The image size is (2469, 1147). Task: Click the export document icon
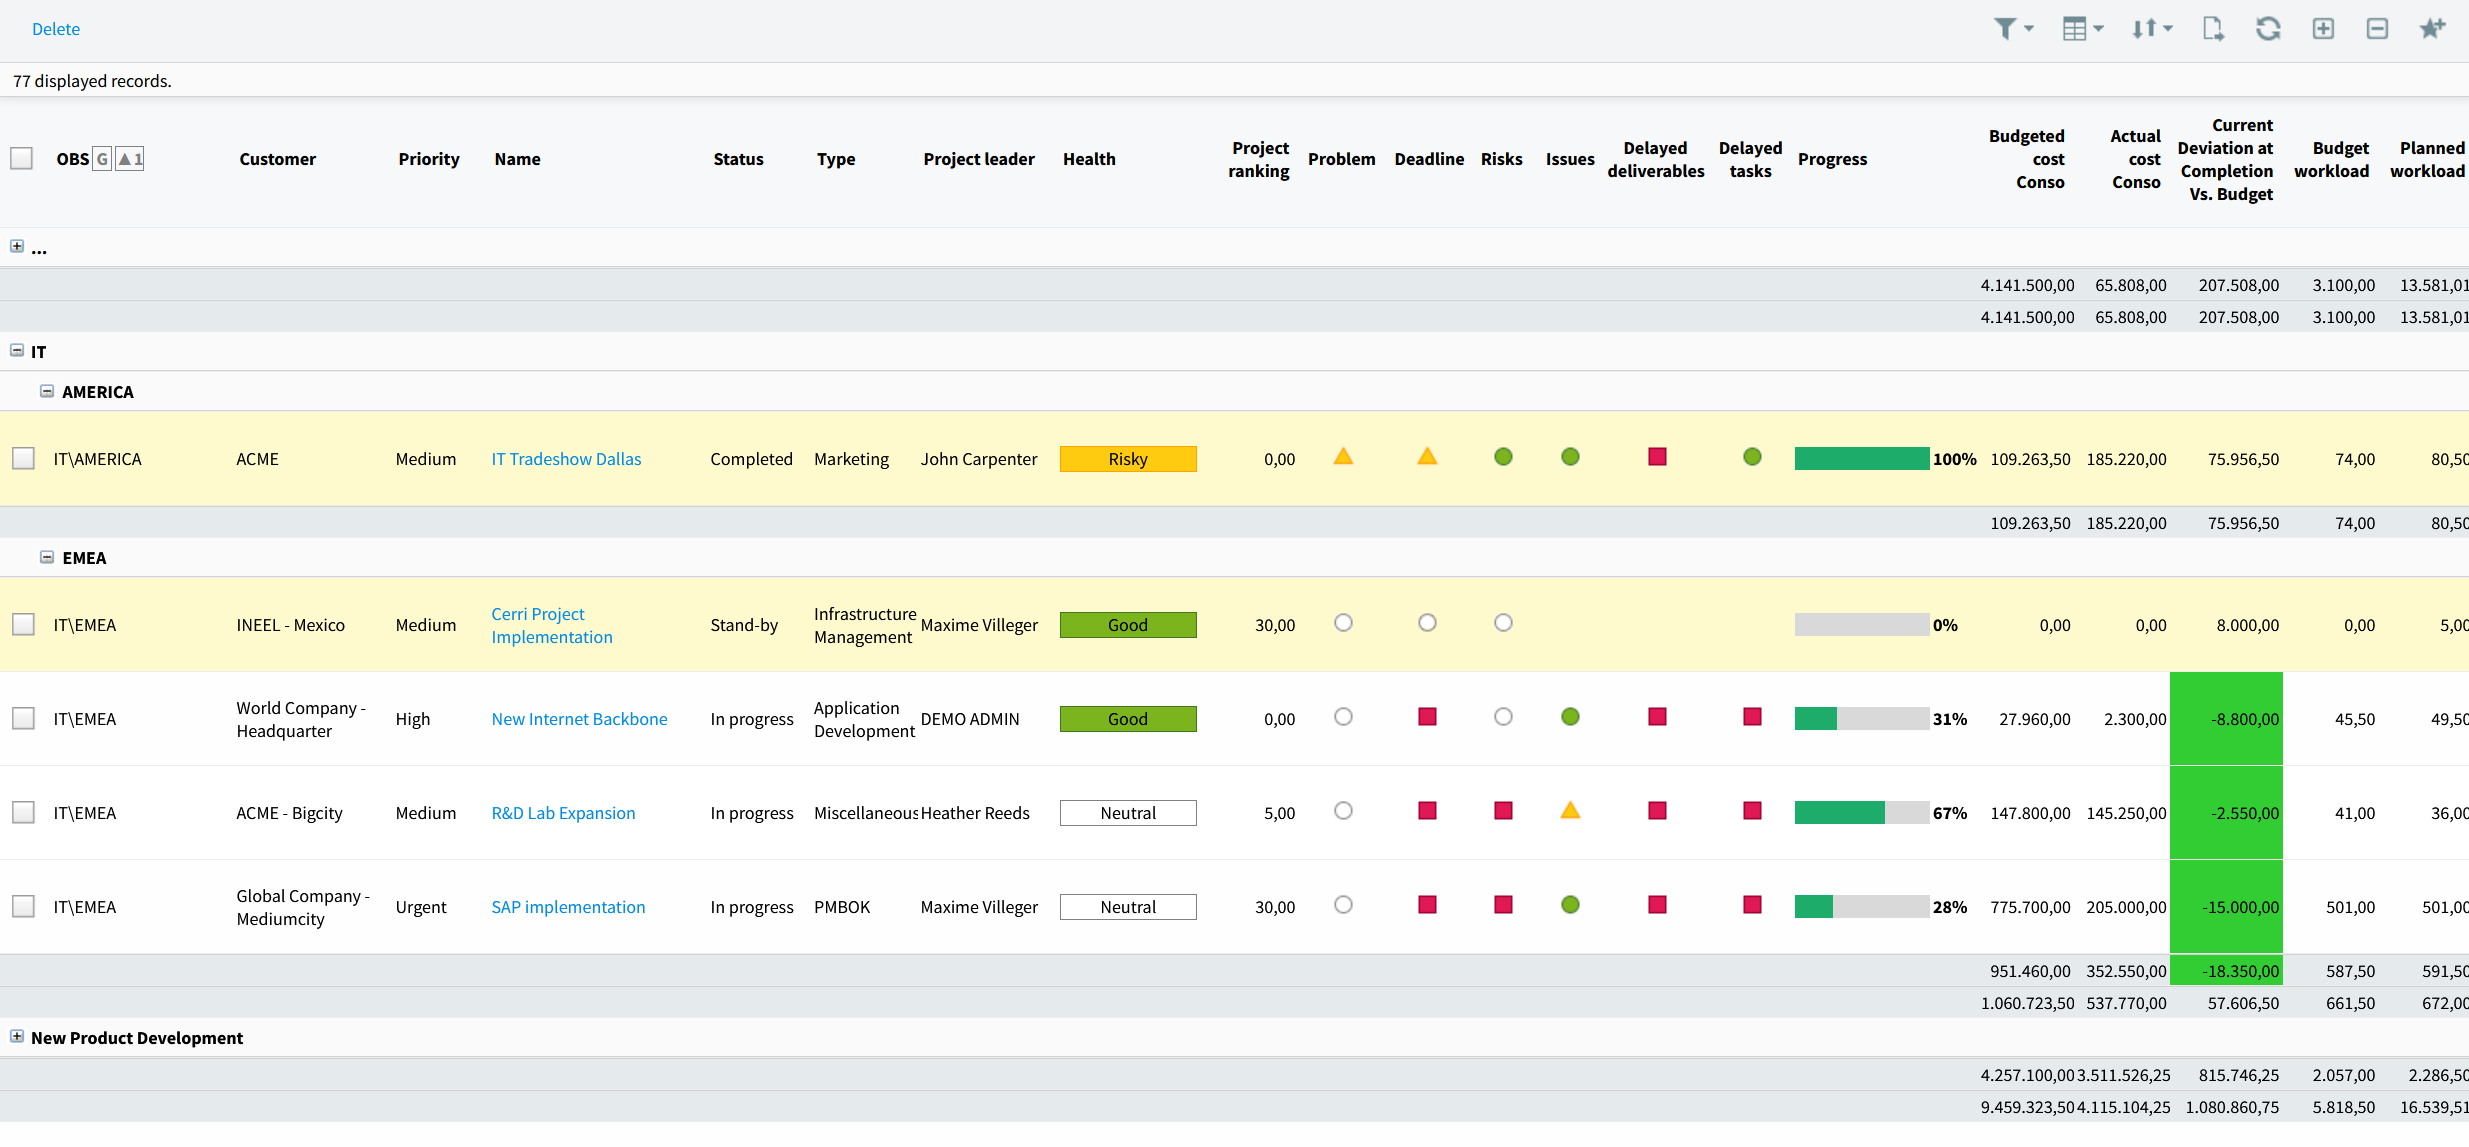[2213, 29]
